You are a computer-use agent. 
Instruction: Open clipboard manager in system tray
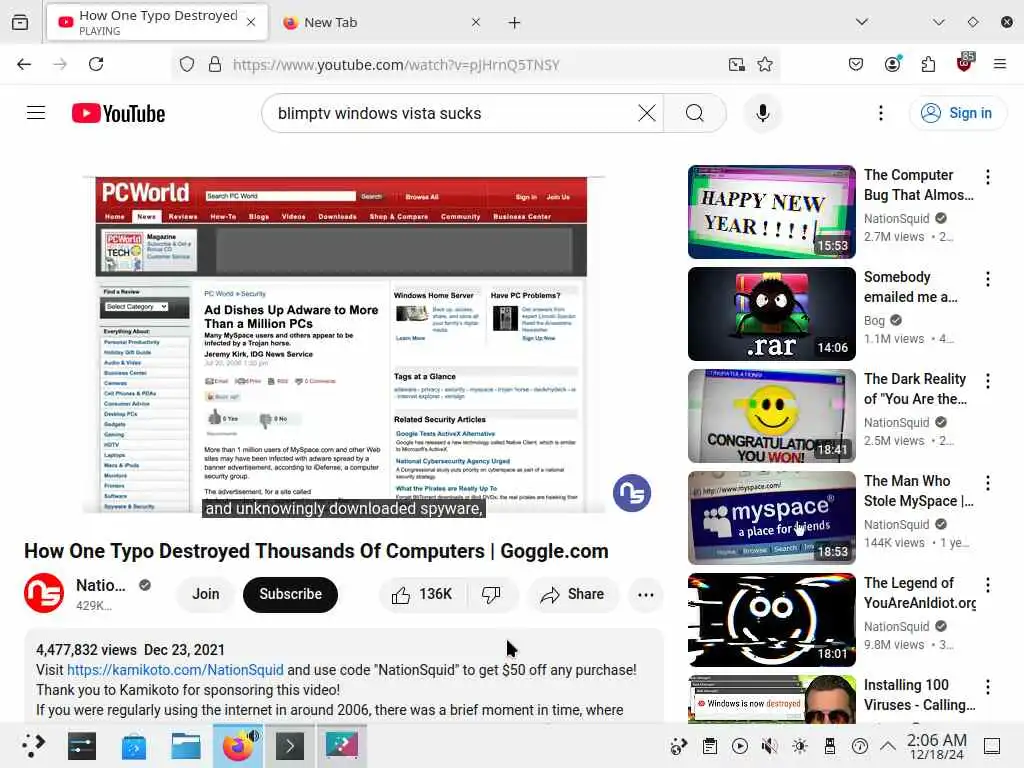coord(710,746)
